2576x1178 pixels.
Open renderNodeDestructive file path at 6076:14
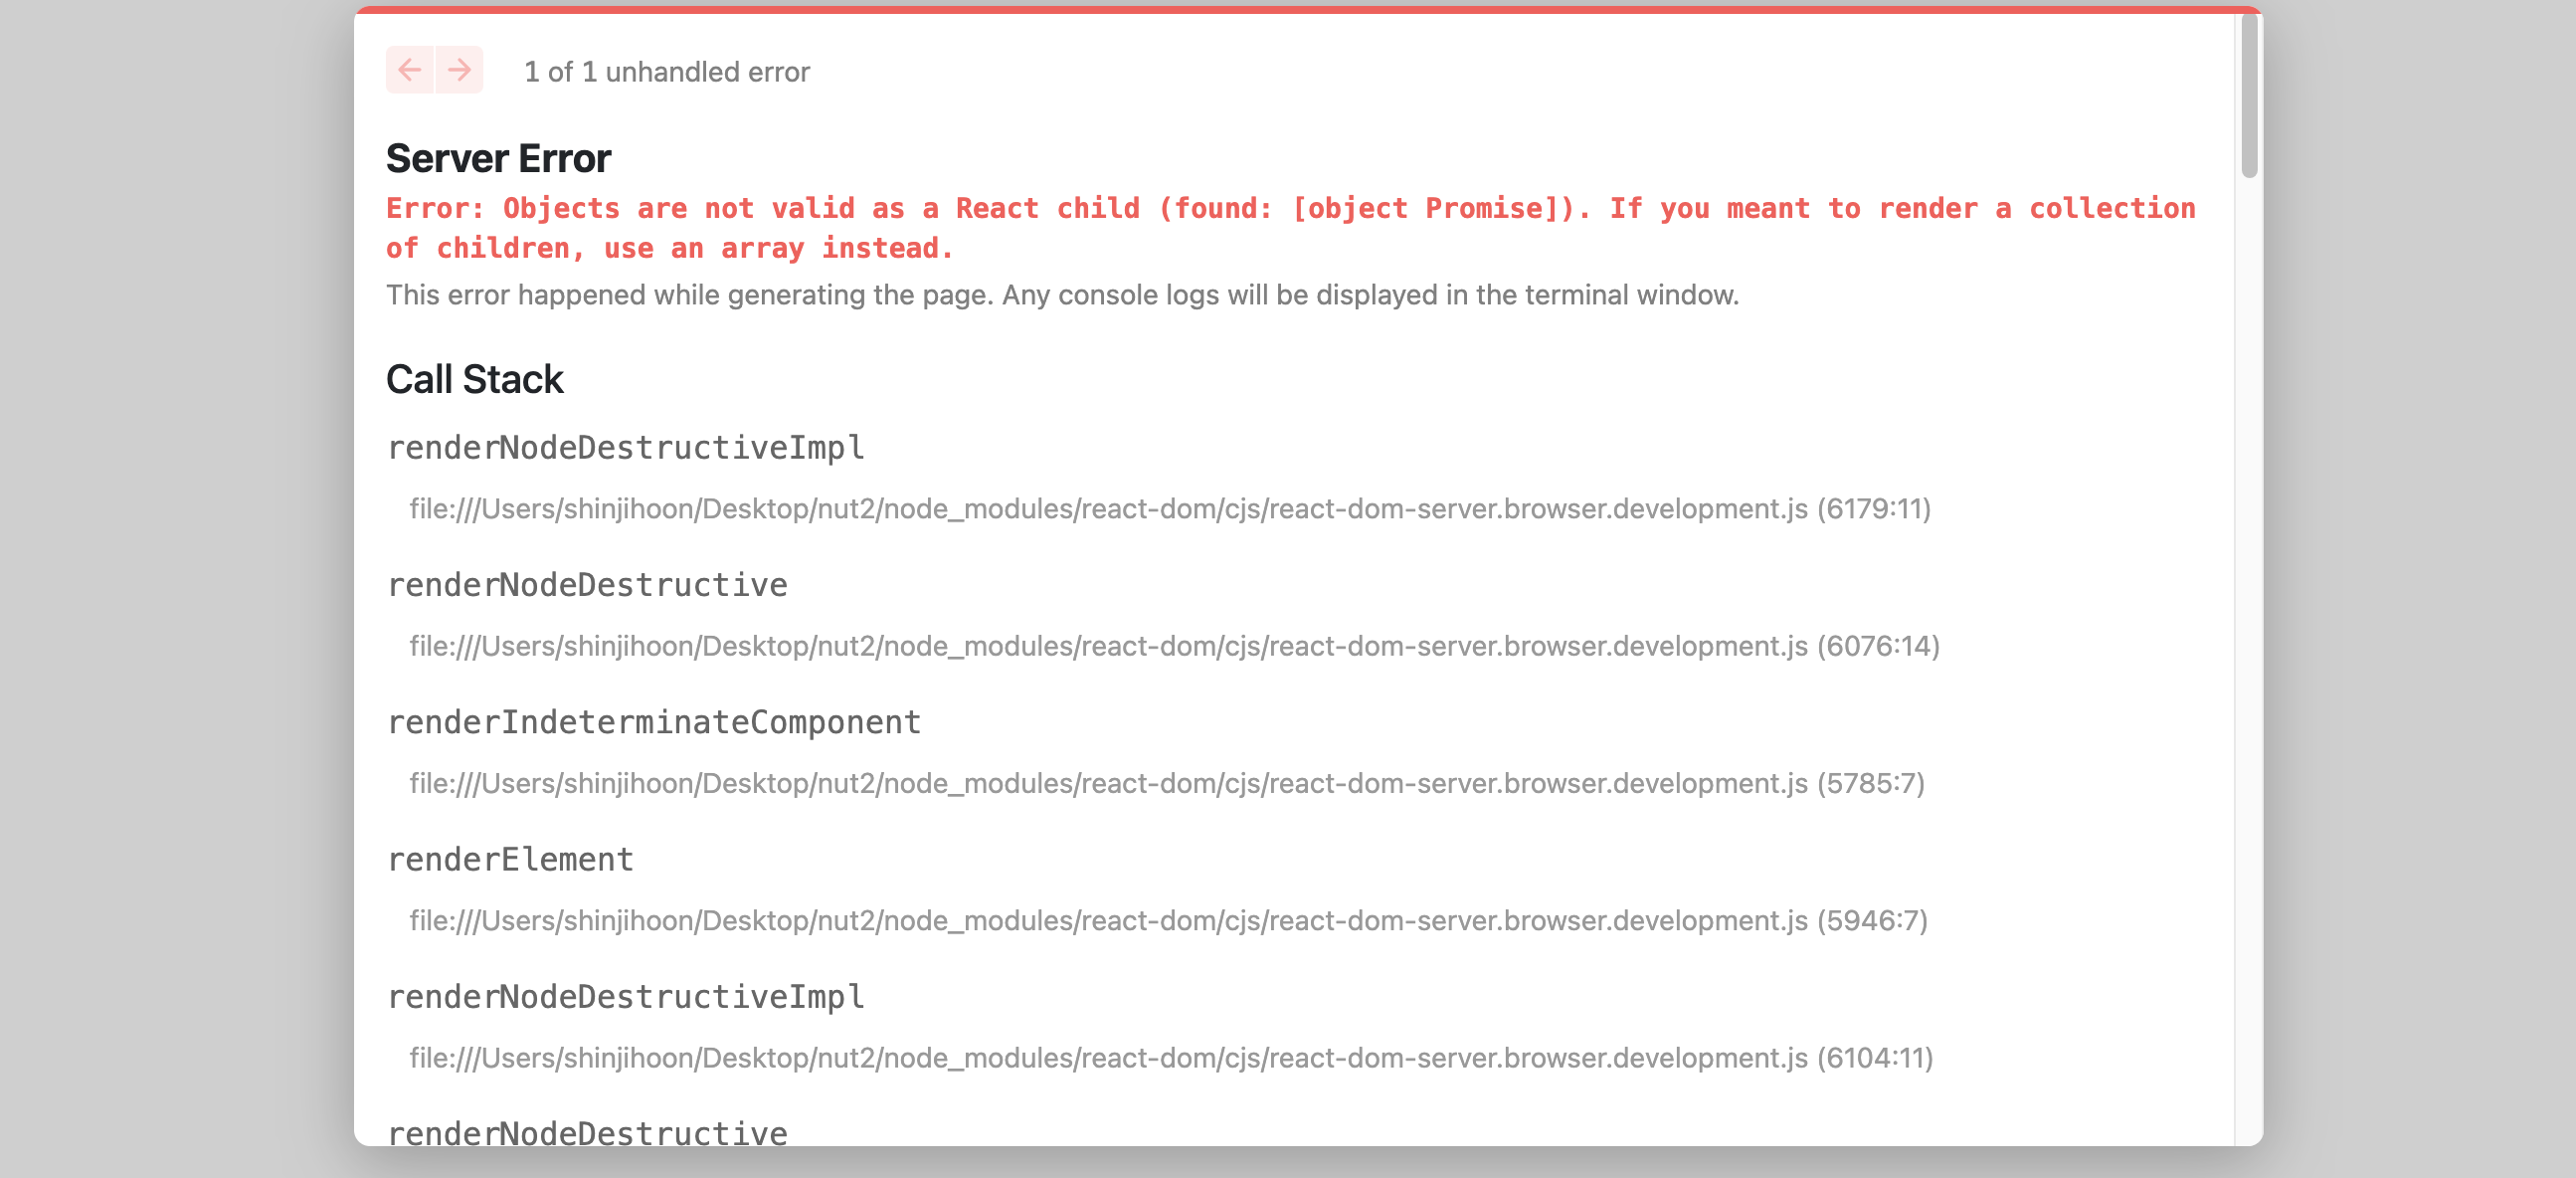[x=1174, y=646]
